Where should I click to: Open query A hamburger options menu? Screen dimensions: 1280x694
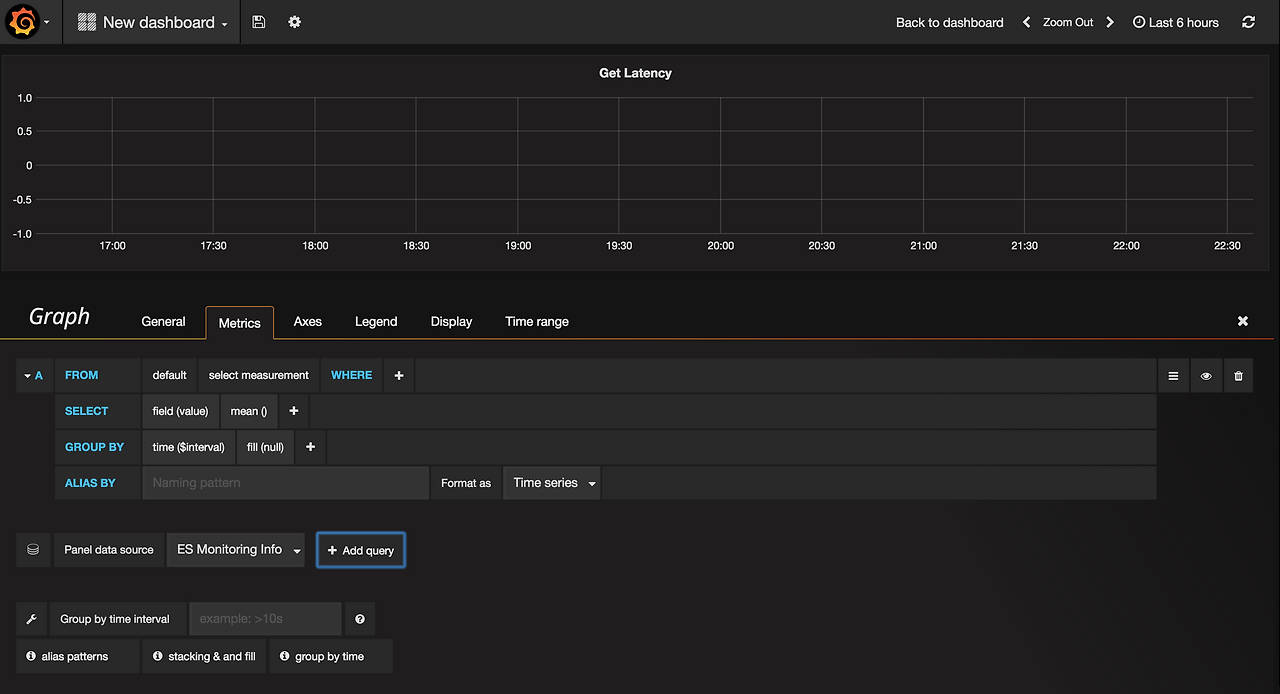point(1173,376)
